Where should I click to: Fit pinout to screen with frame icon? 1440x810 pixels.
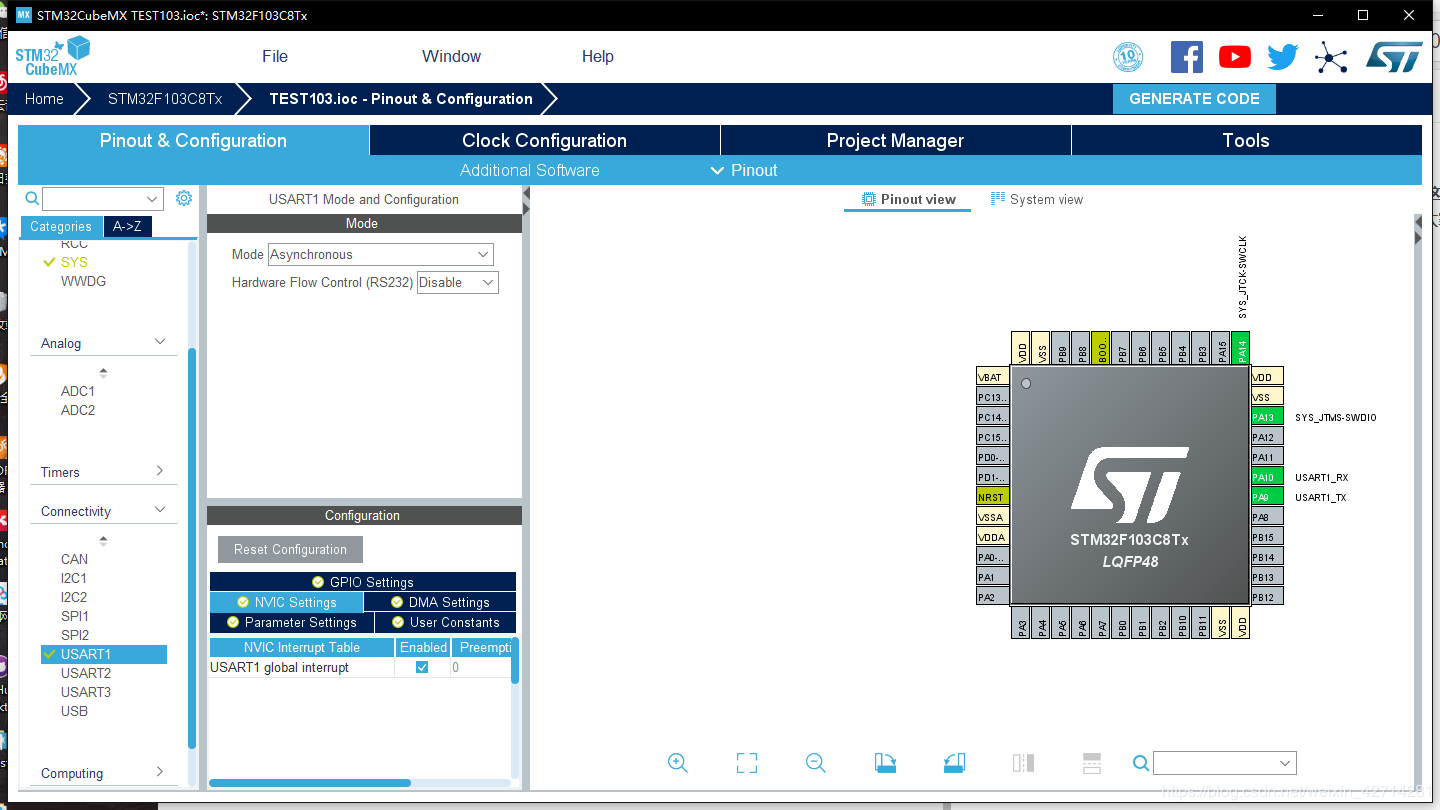[747, 763]
